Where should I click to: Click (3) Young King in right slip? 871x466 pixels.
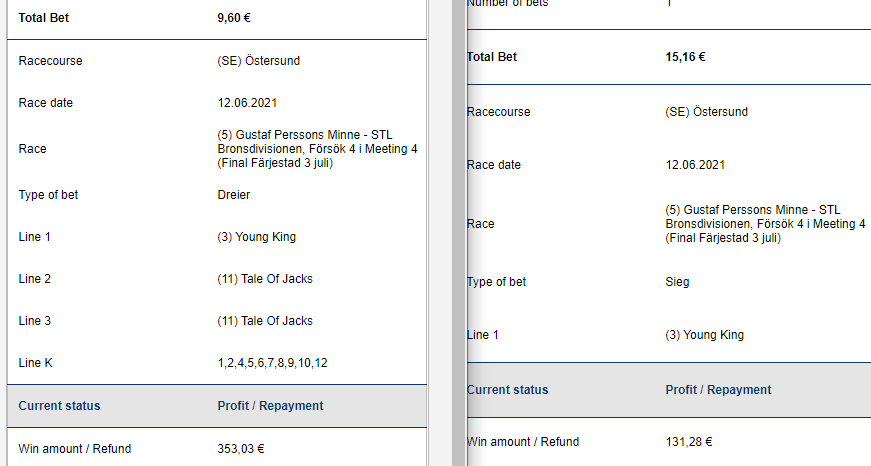pyautogui.click(x=704, y=335)
